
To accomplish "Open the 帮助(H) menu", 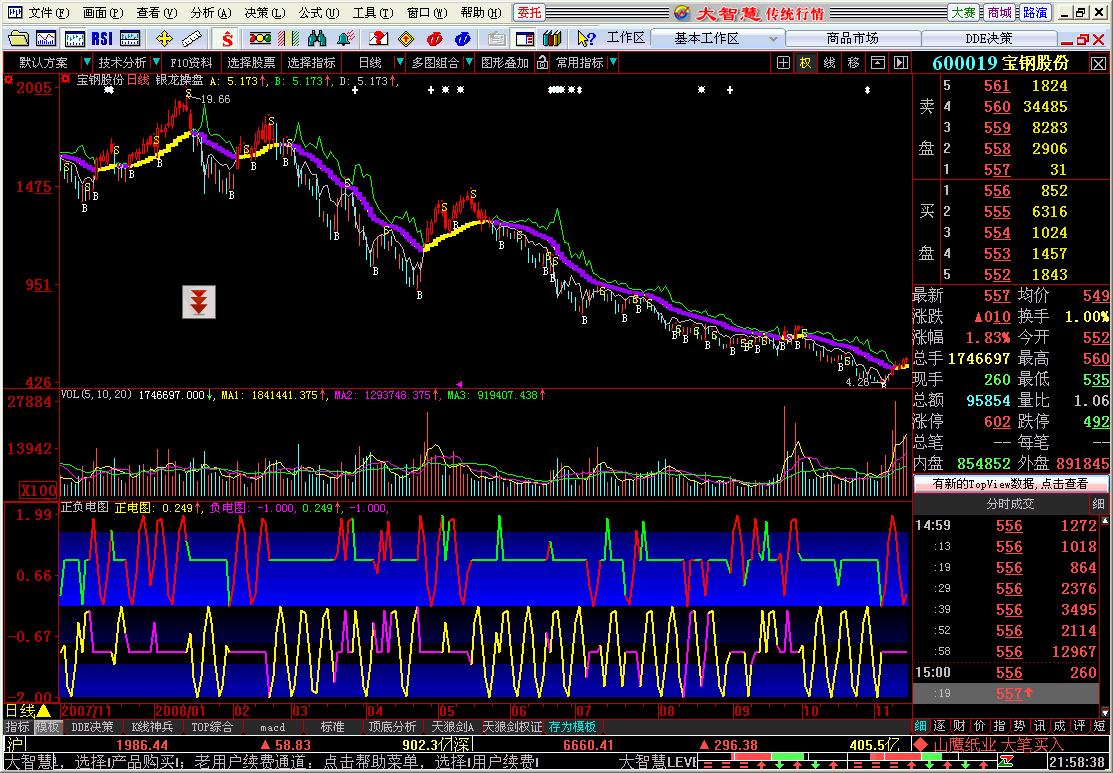I will coord(481,13).
